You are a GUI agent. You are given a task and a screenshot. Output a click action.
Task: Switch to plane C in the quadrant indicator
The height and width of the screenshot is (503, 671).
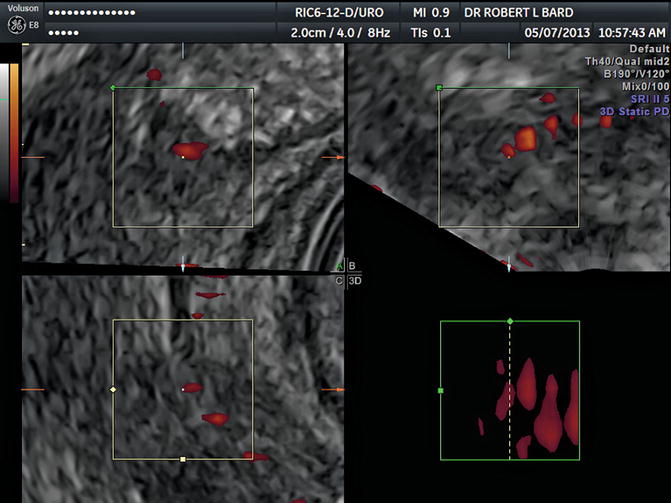[x=339, y=281]
